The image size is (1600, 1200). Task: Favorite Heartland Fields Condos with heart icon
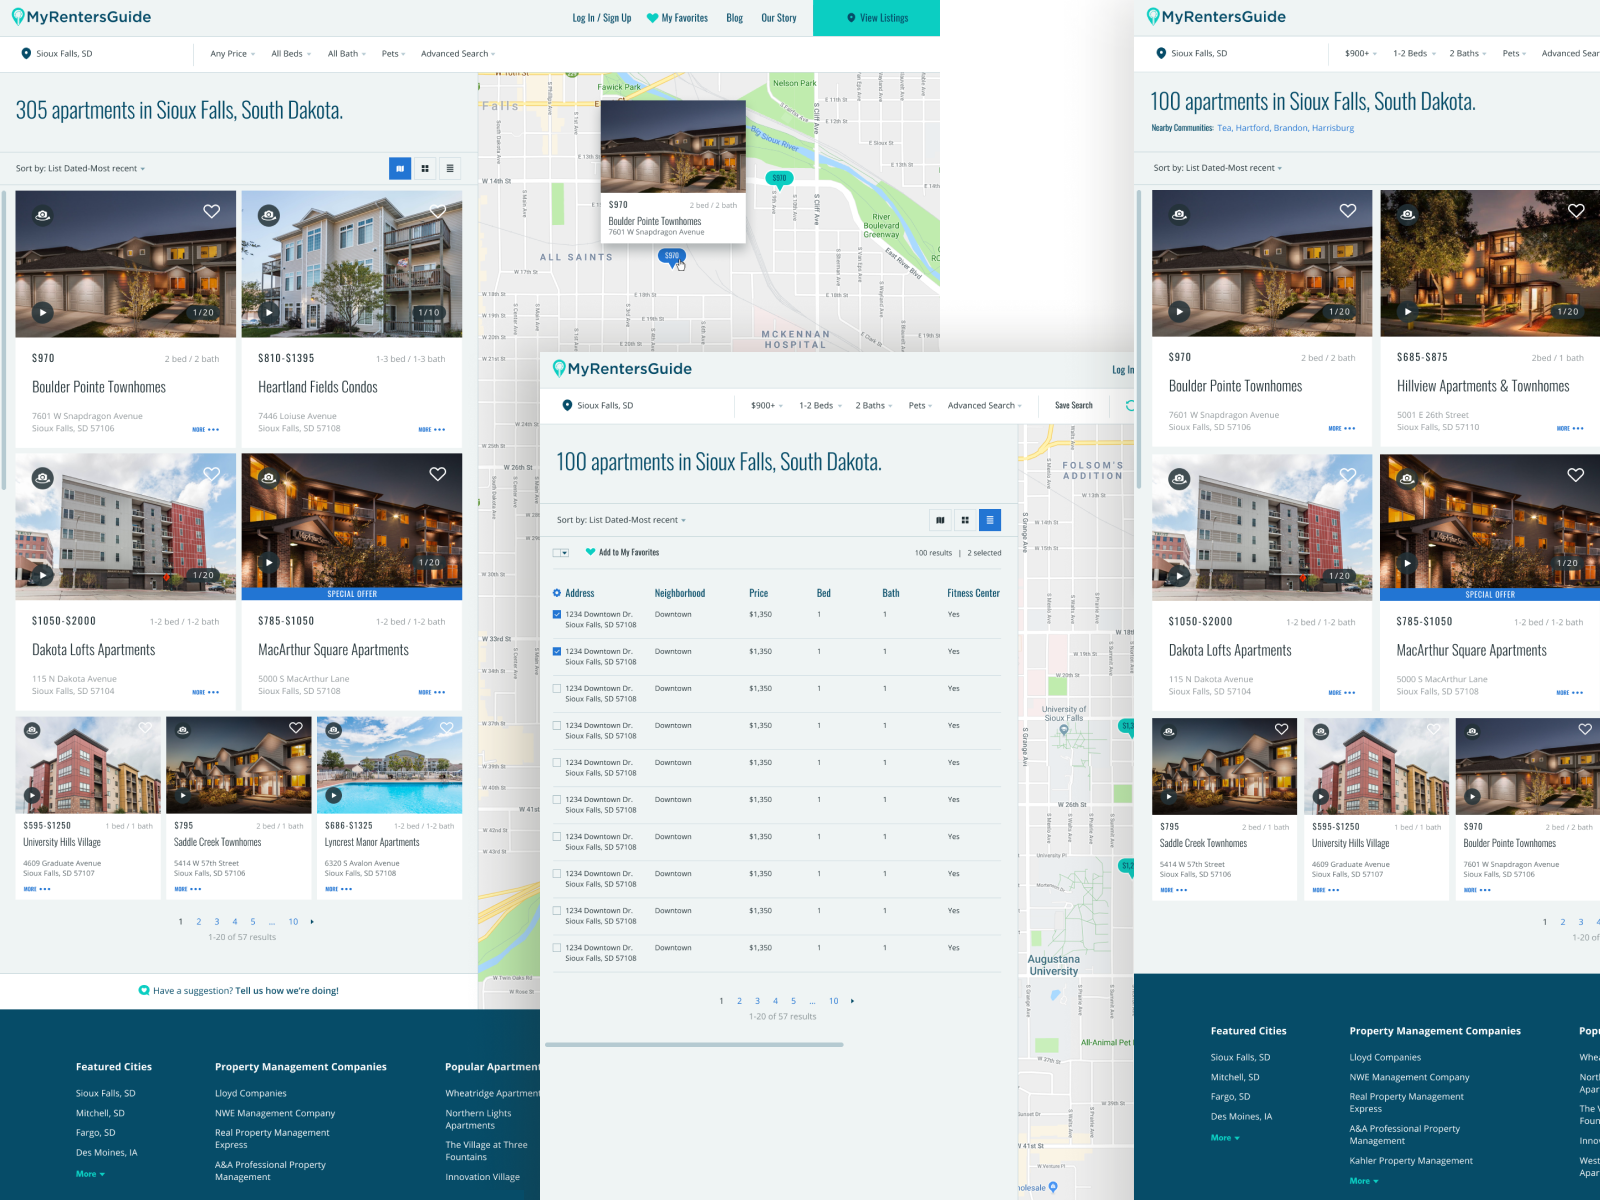(x=438, y=211)
